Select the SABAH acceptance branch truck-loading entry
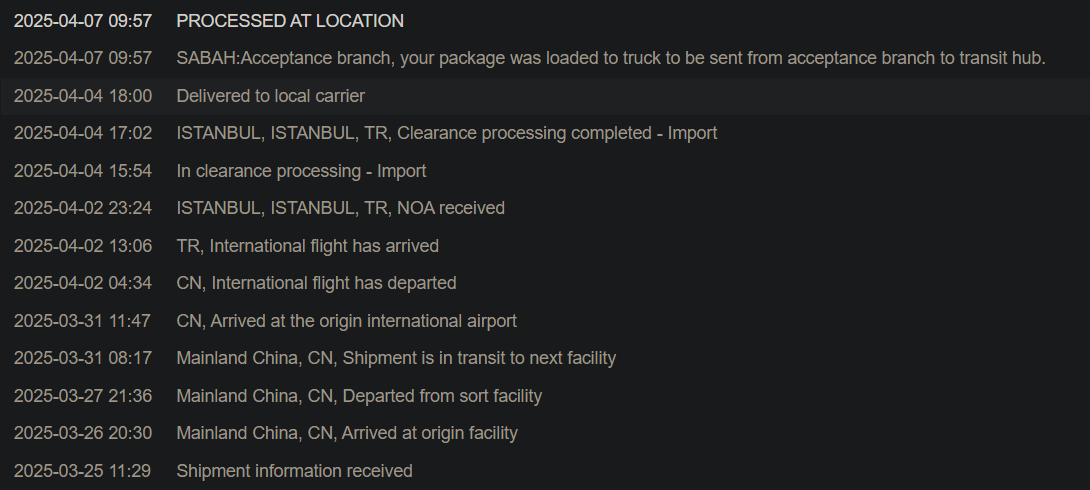This screenshot has width=1090, height=490. [610, 58]
